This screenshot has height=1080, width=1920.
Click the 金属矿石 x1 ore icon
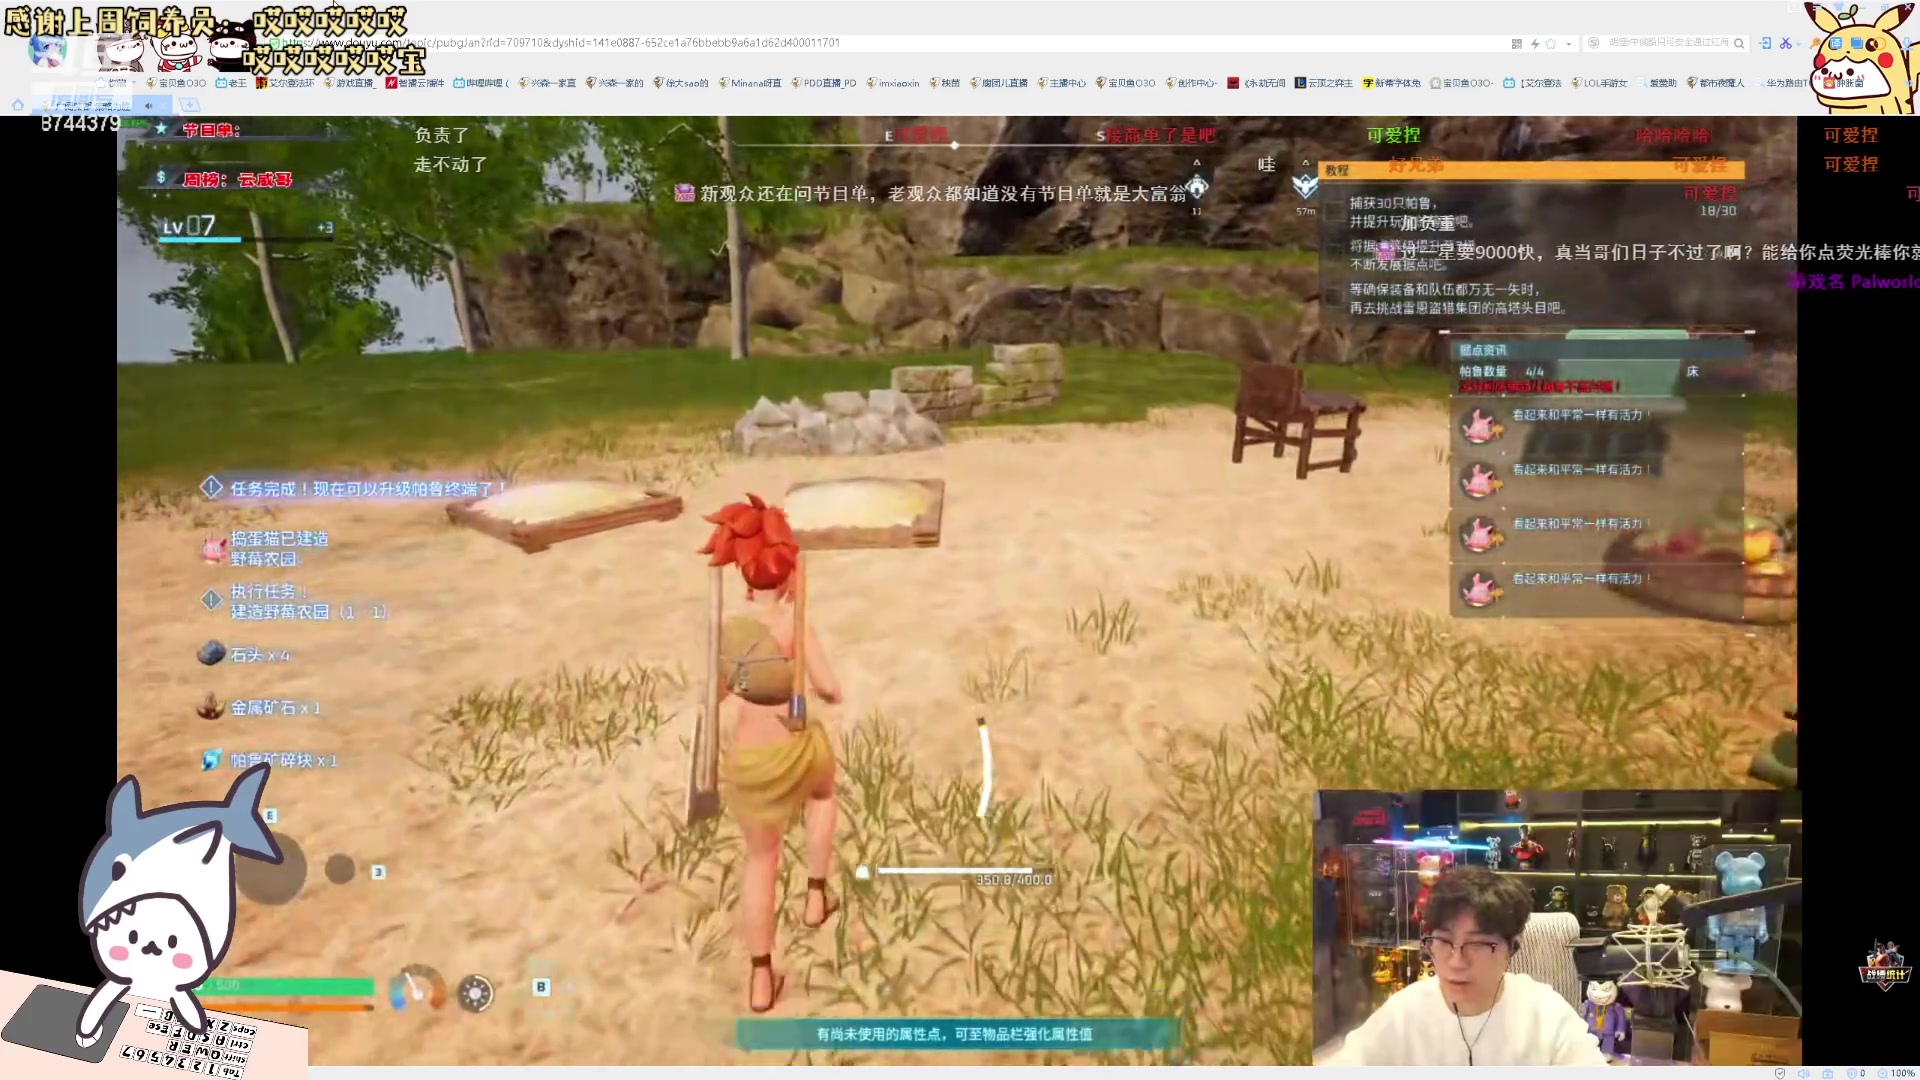211,706
